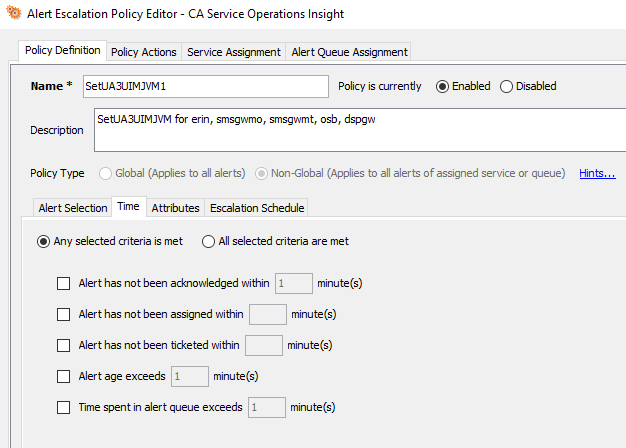Go to Alert Queue Assignment tab

[349, 52]
